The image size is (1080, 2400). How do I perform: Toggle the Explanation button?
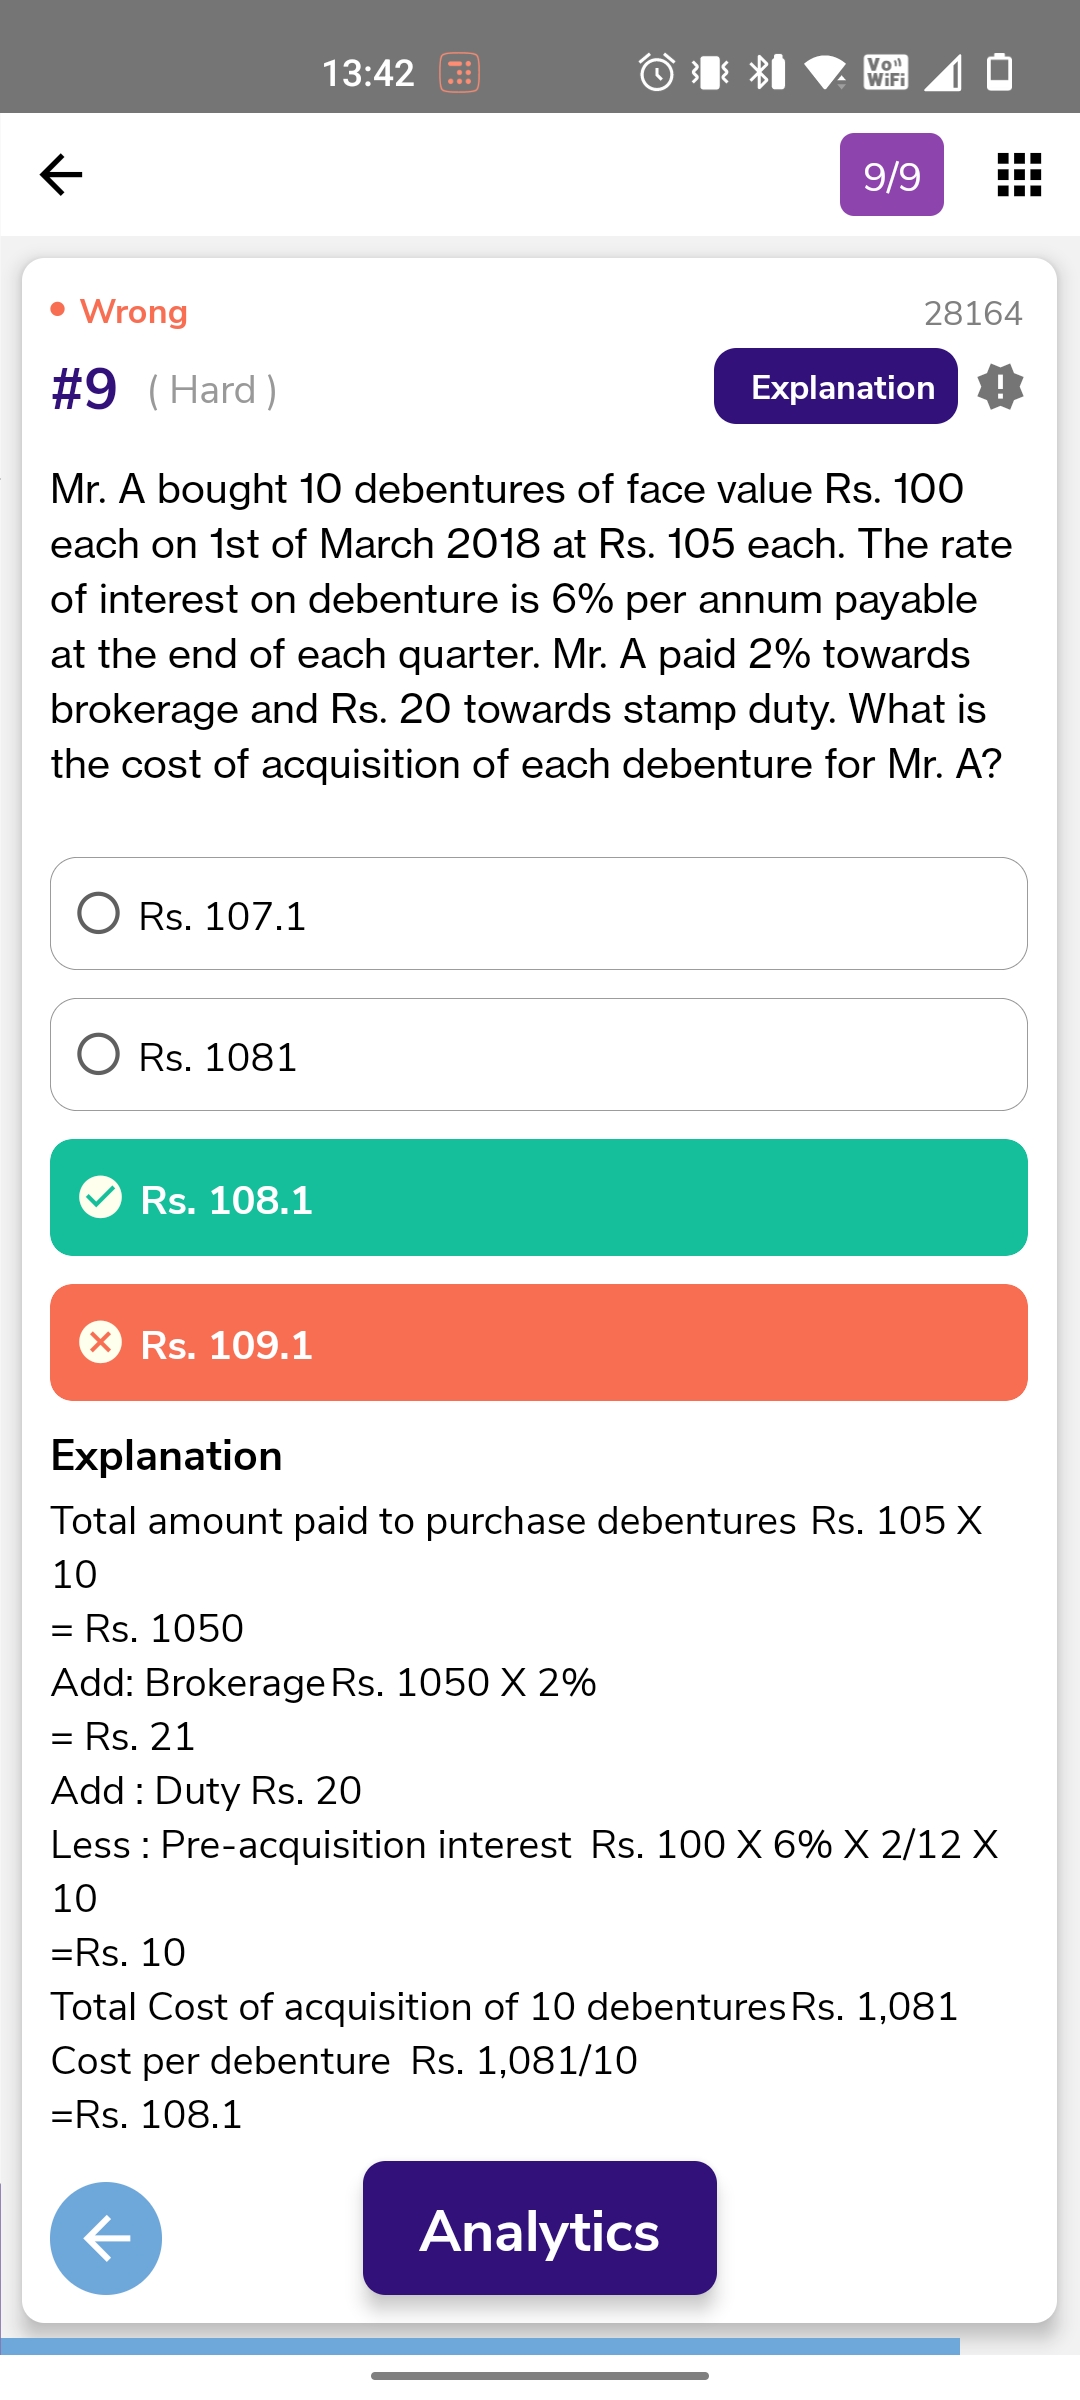[835, 387]
